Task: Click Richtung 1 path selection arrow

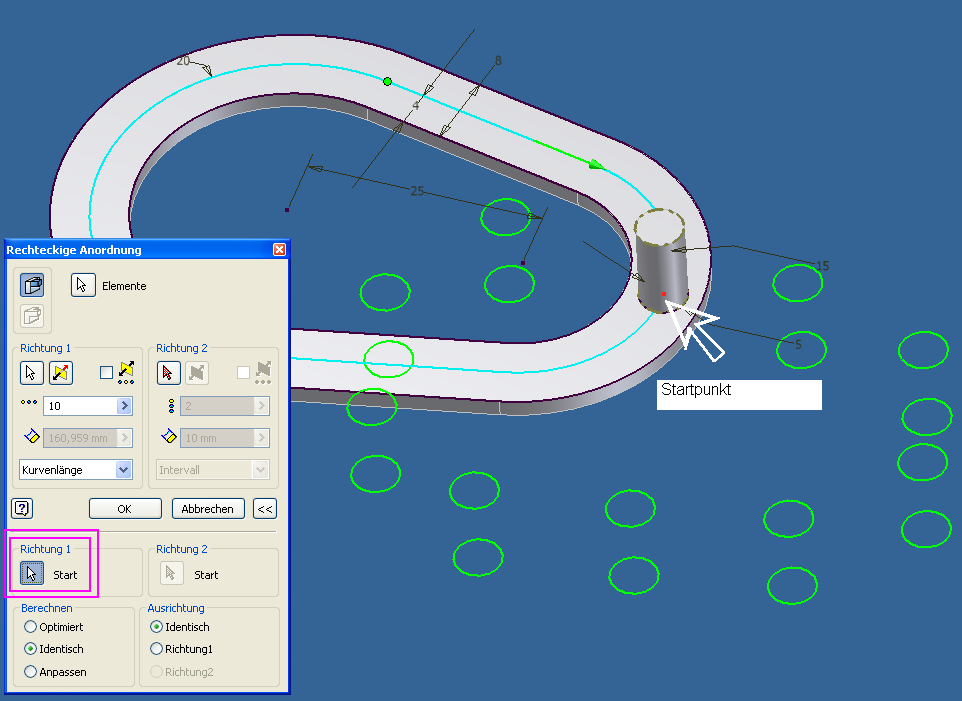Action: pyautogui.click(x=31, y=373)
